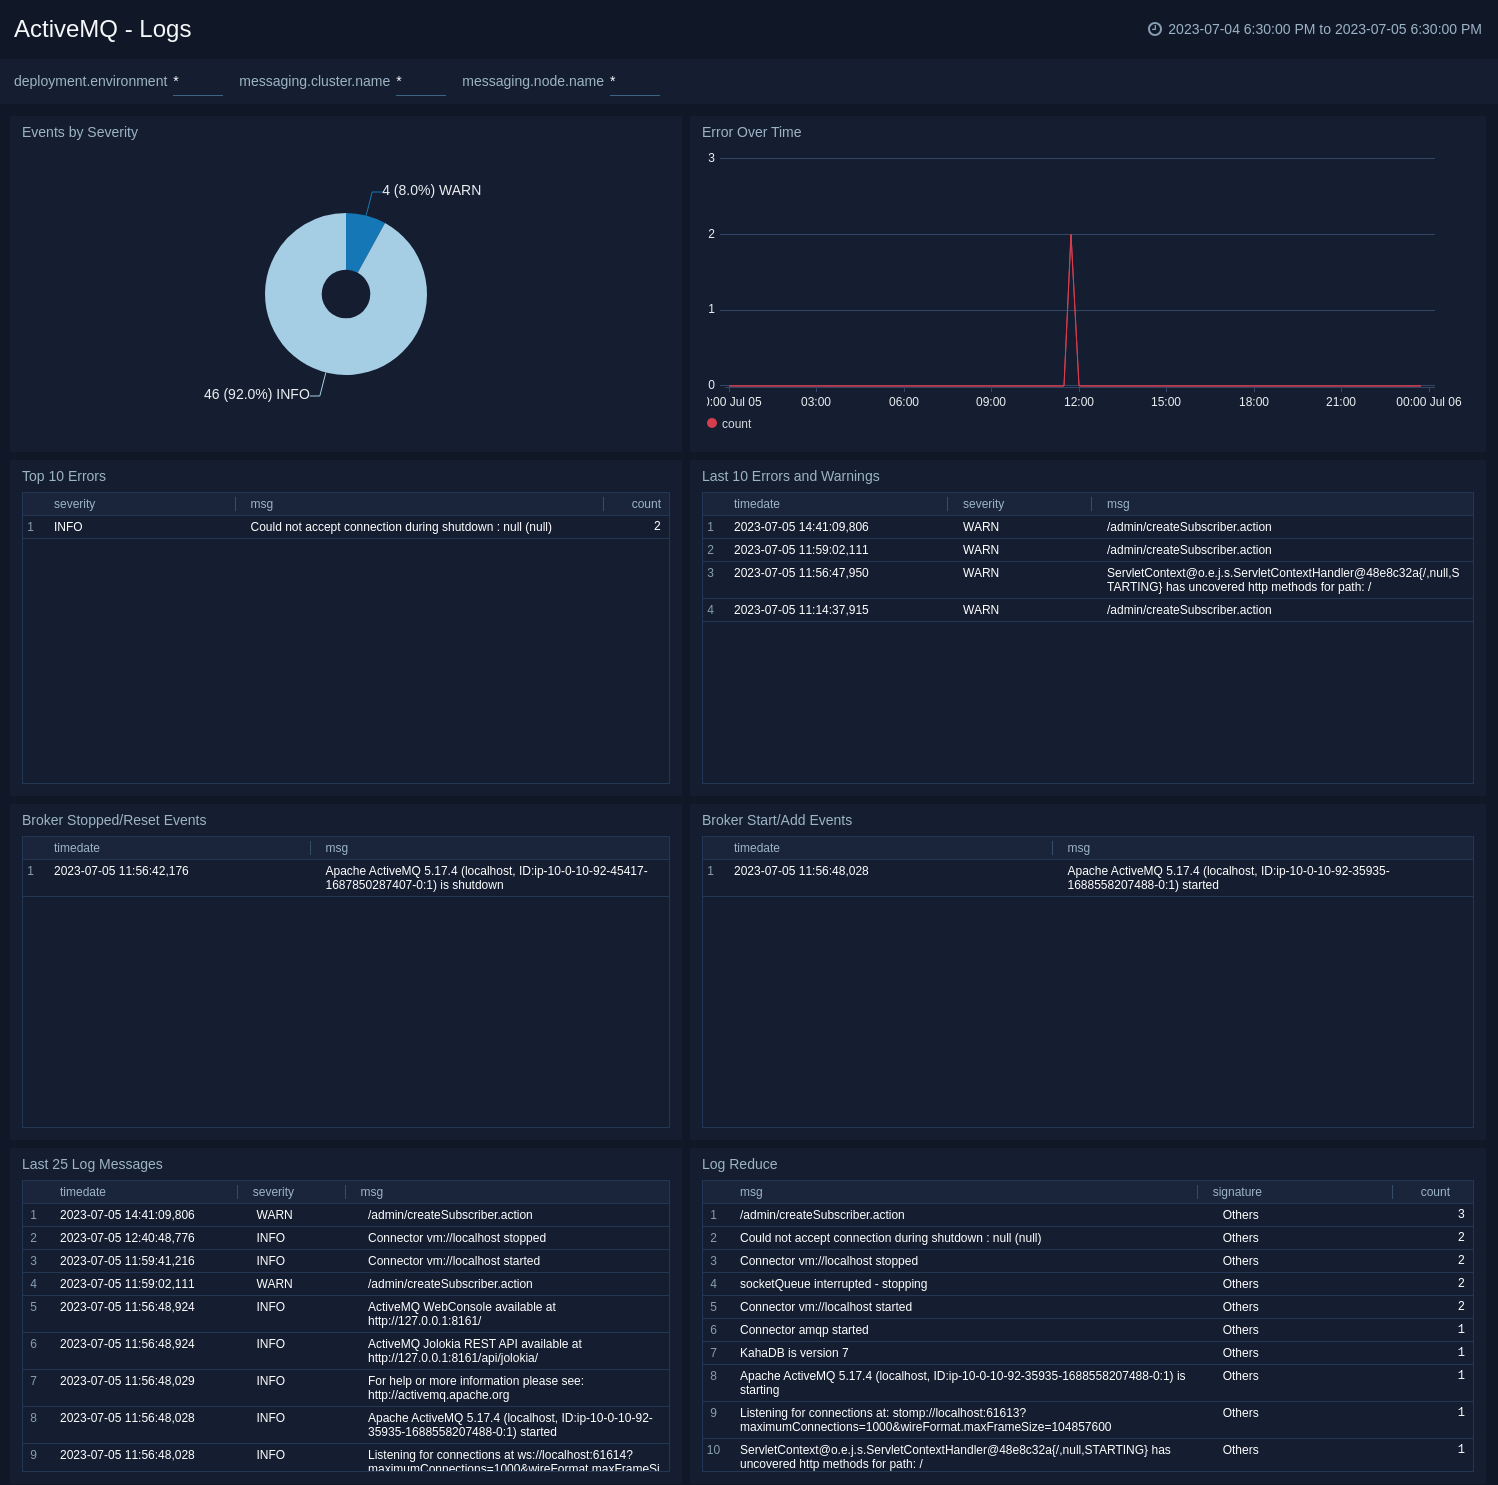The height and width of the screenshot is (1485, 1498).
Task: Open the Events by Severity panel title
Action: [80, 132]
